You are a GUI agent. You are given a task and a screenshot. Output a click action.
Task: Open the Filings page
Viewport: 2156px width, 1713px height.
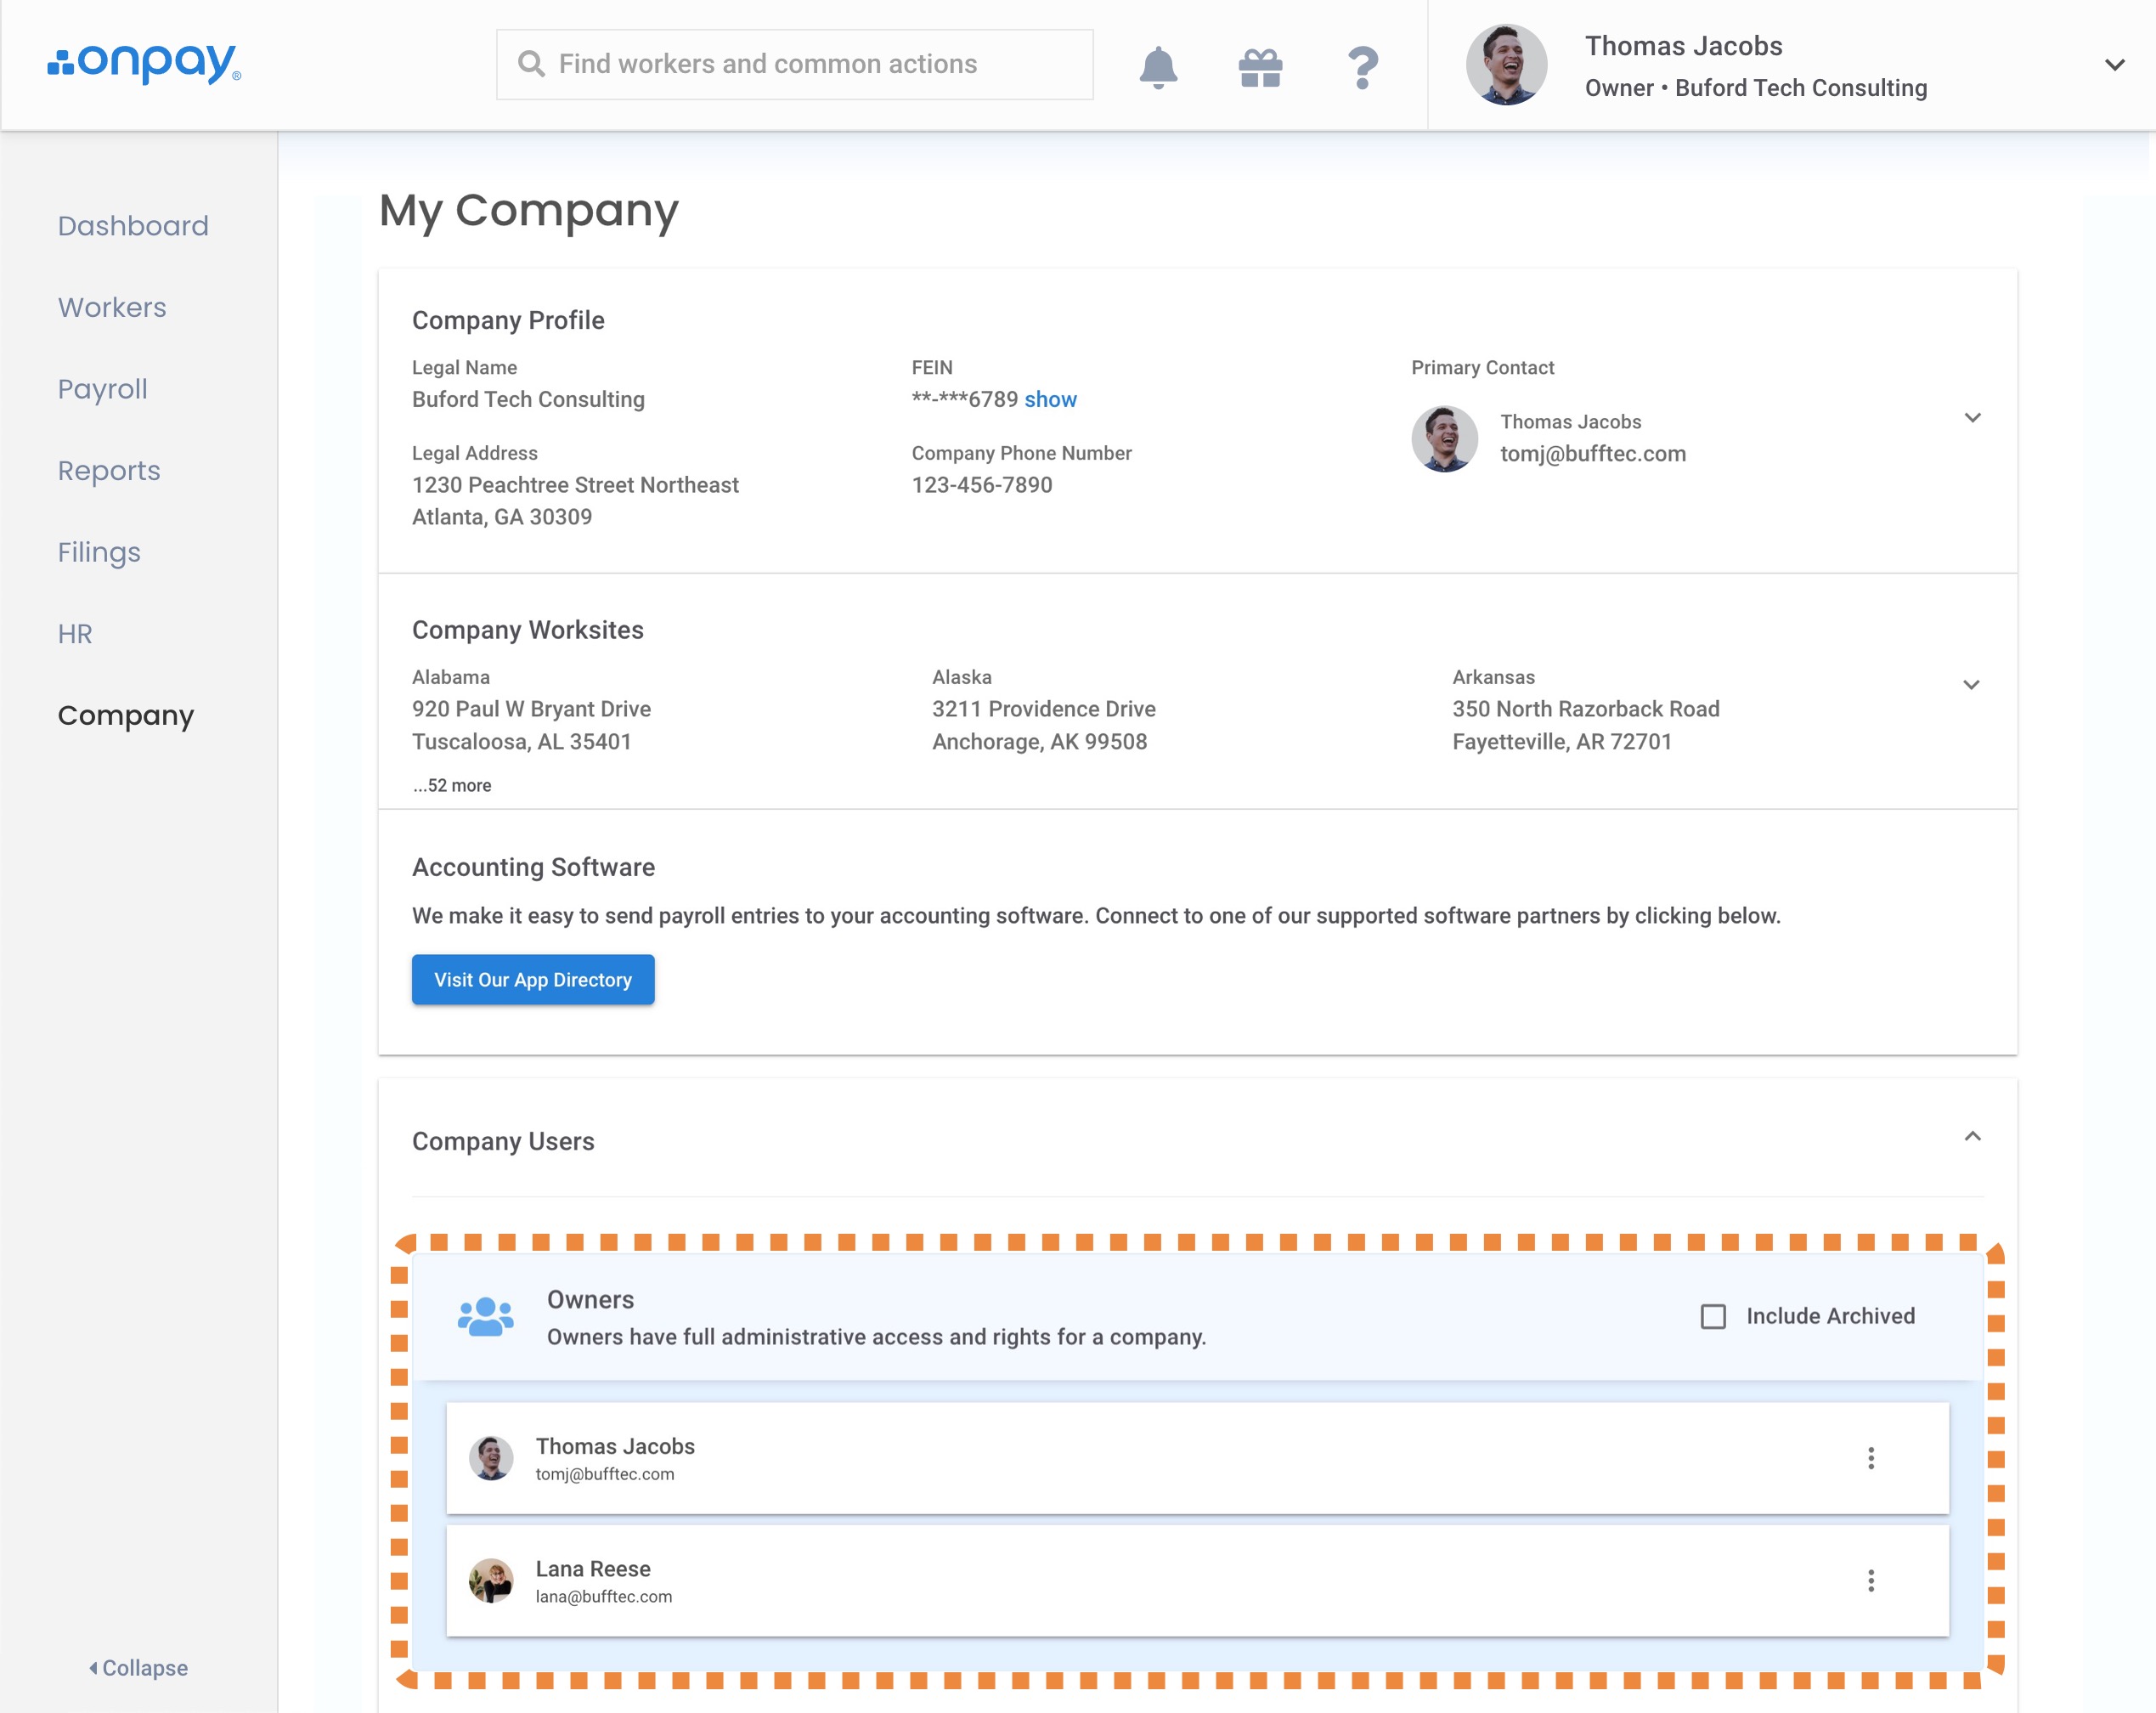(x=99, y=552)
